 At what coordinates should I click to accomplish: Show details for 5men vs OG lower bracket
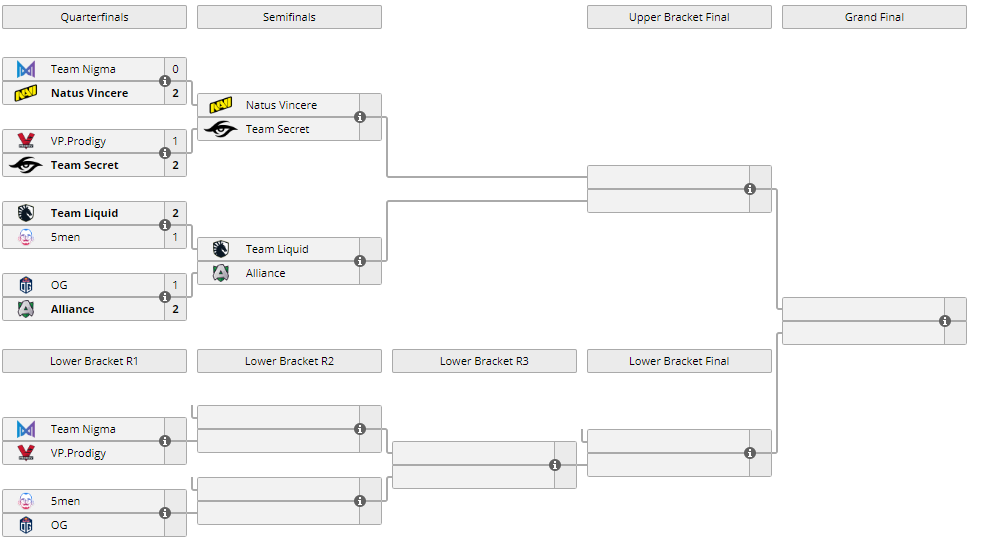pos(165,513)
